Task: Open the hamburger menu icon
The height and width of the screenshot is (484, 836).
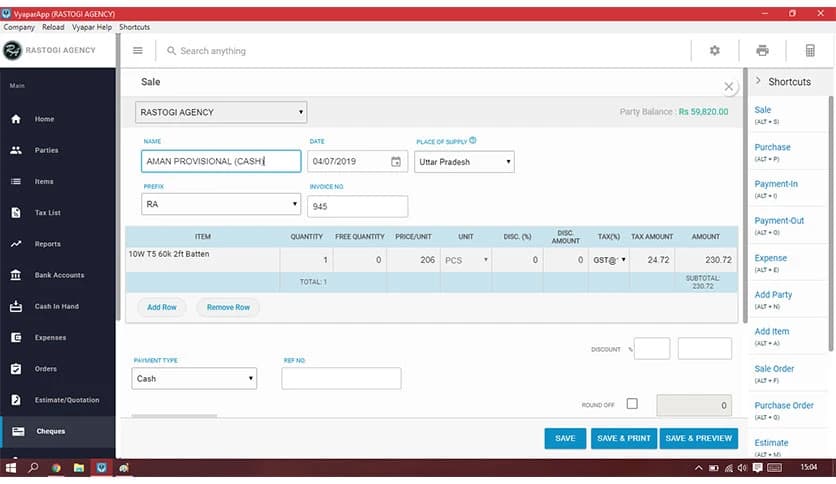Action: pos(138,51)
